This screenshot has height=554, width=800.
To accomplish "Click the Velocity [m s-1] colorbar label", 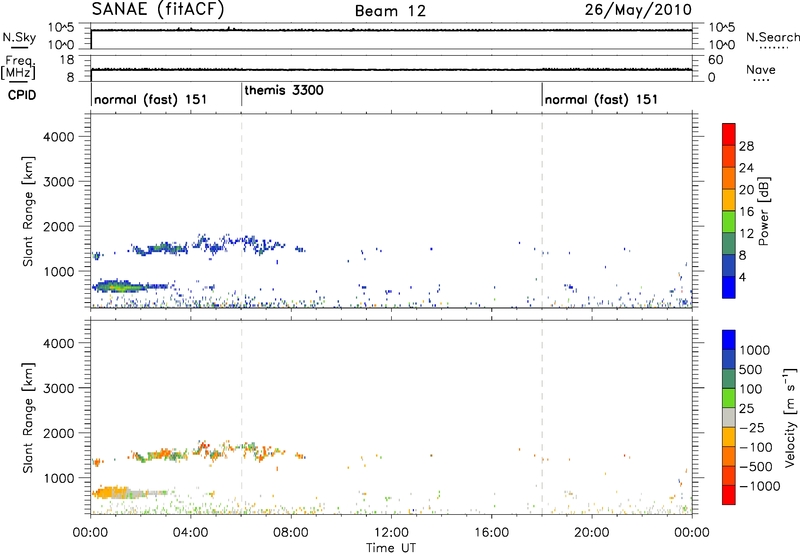I will (790, 417).
